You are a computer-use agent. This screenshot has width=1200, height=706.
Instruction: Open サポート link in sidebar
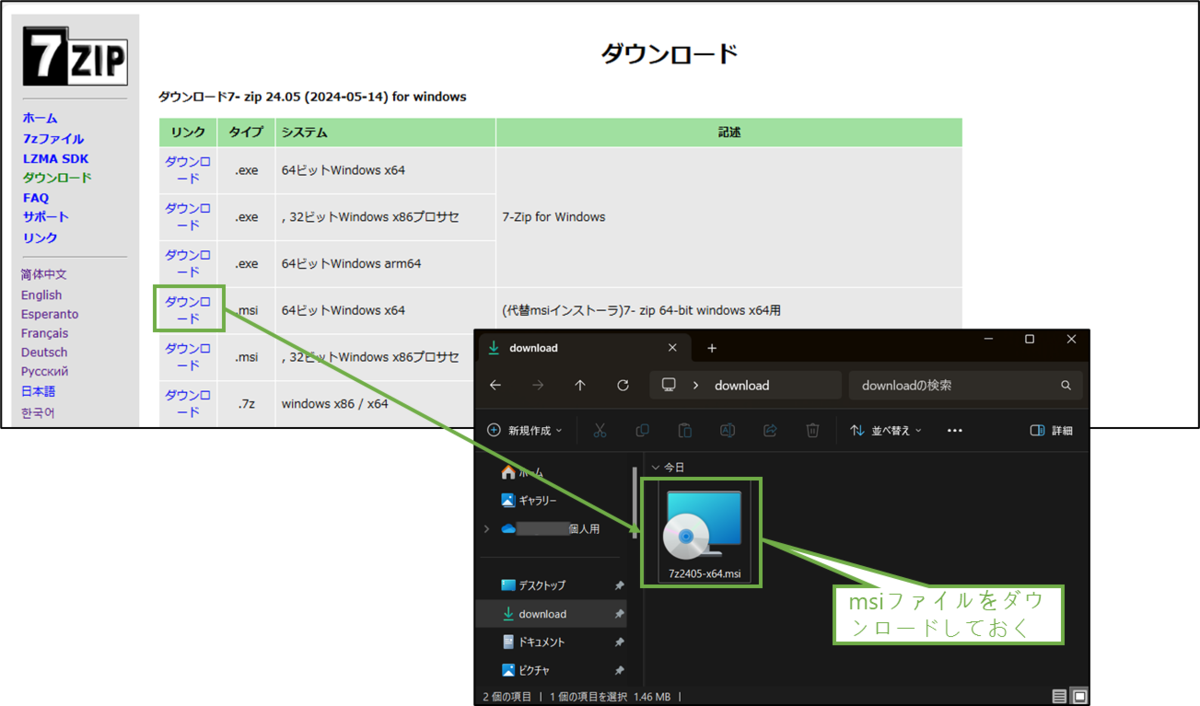(x=46, y=217)
